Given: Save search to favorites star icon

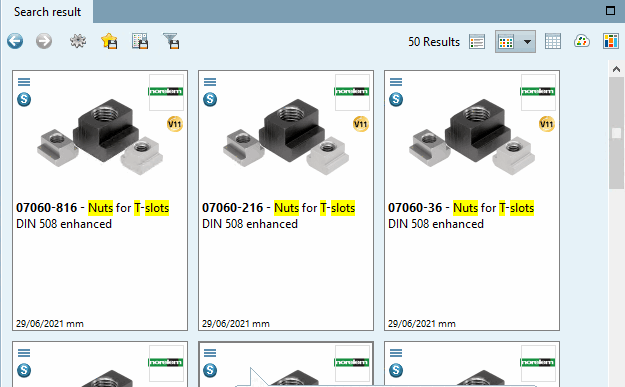Looking at the screenshot, I should pos(109,41).
